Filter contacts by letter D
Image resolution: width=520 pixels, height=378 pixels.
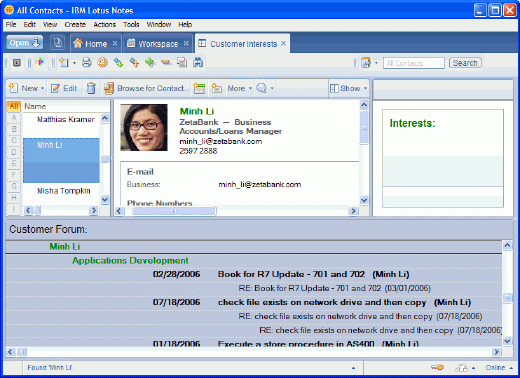point(14,152)
